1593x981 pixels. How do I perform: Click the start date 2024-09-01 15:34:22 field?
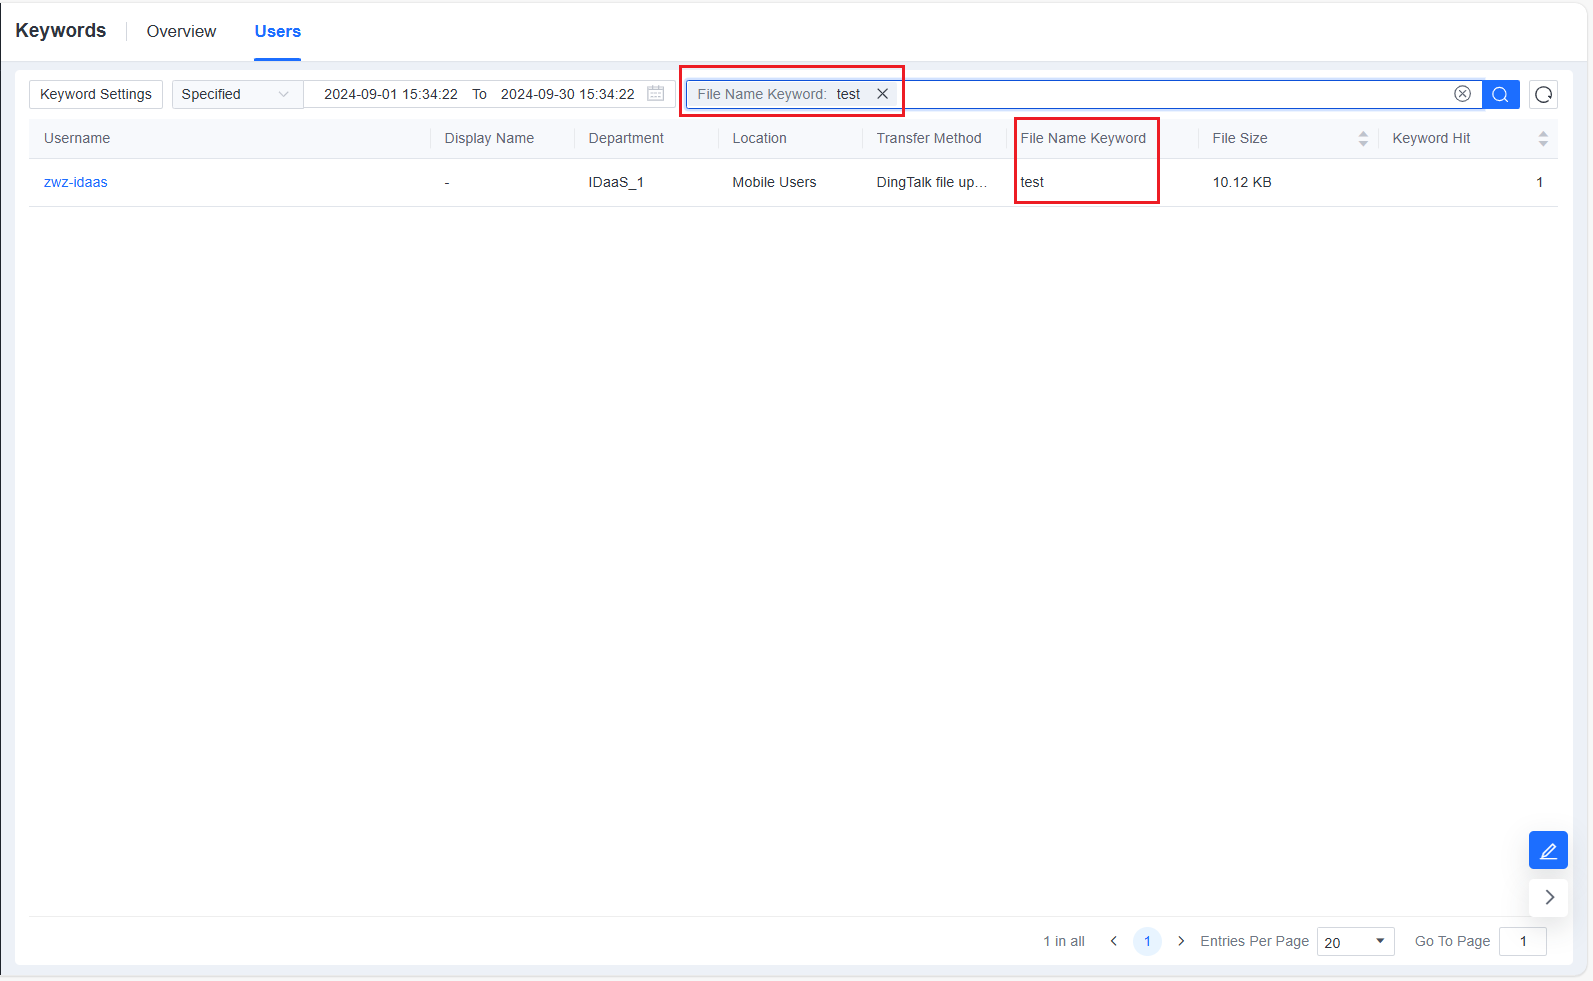point(390,94)
